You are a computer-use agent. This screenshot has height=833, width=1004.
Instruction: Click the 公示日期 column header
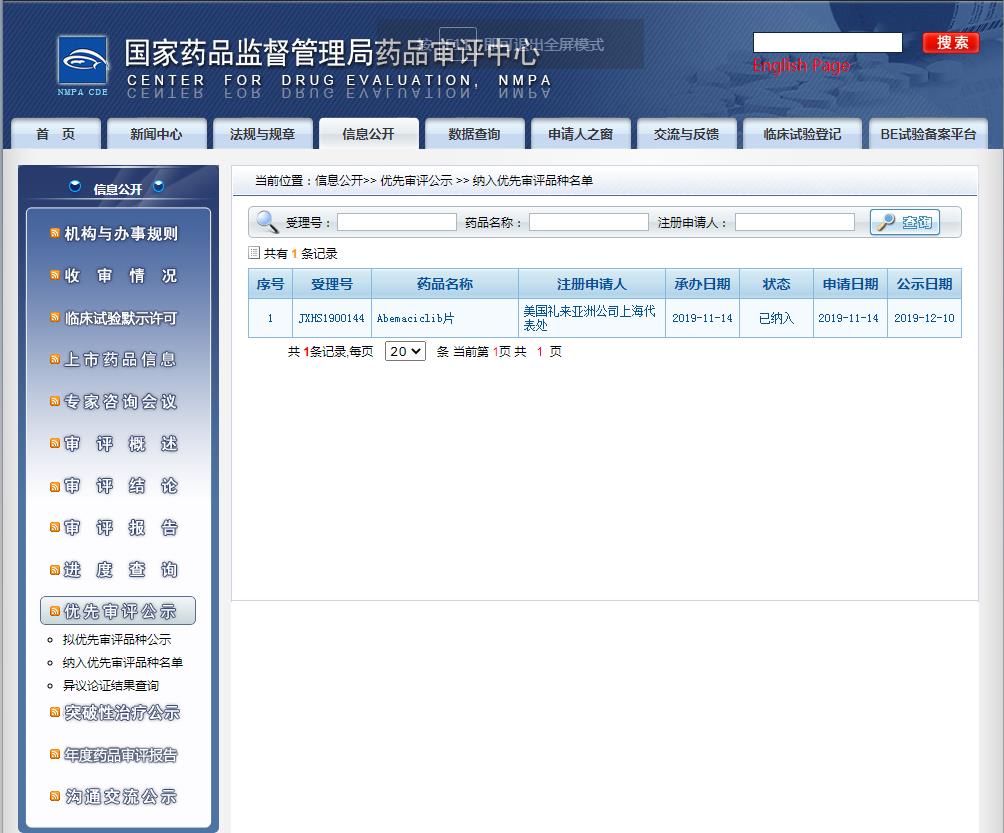coord(924,284)
